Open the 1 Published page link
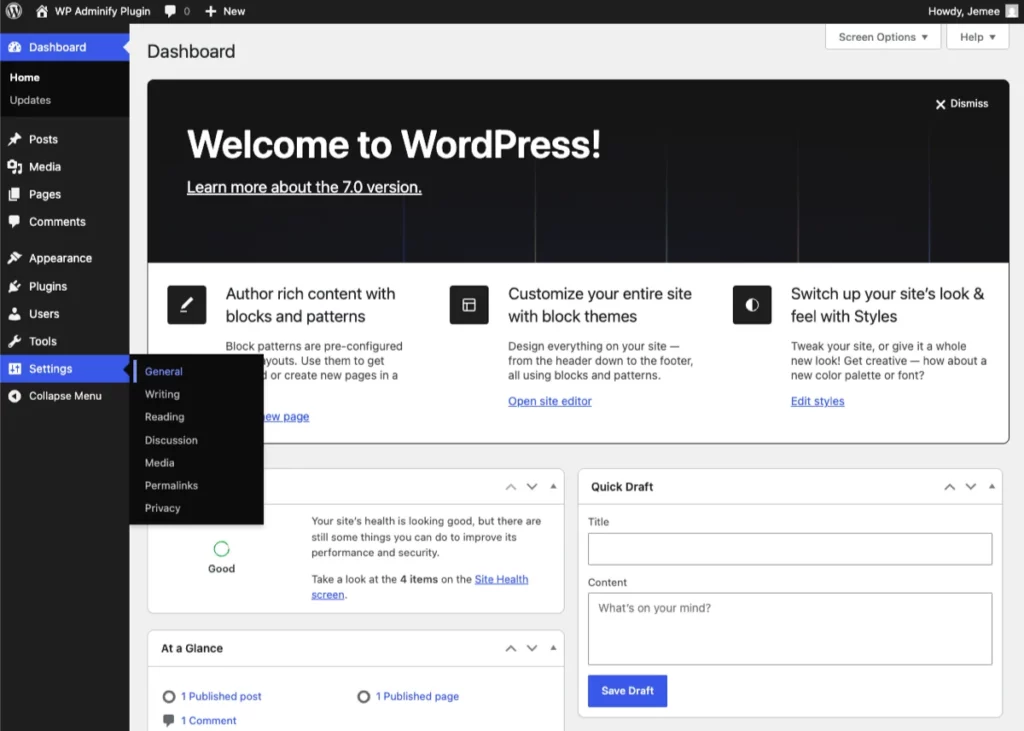1024x731 pixels. point(417,696)
